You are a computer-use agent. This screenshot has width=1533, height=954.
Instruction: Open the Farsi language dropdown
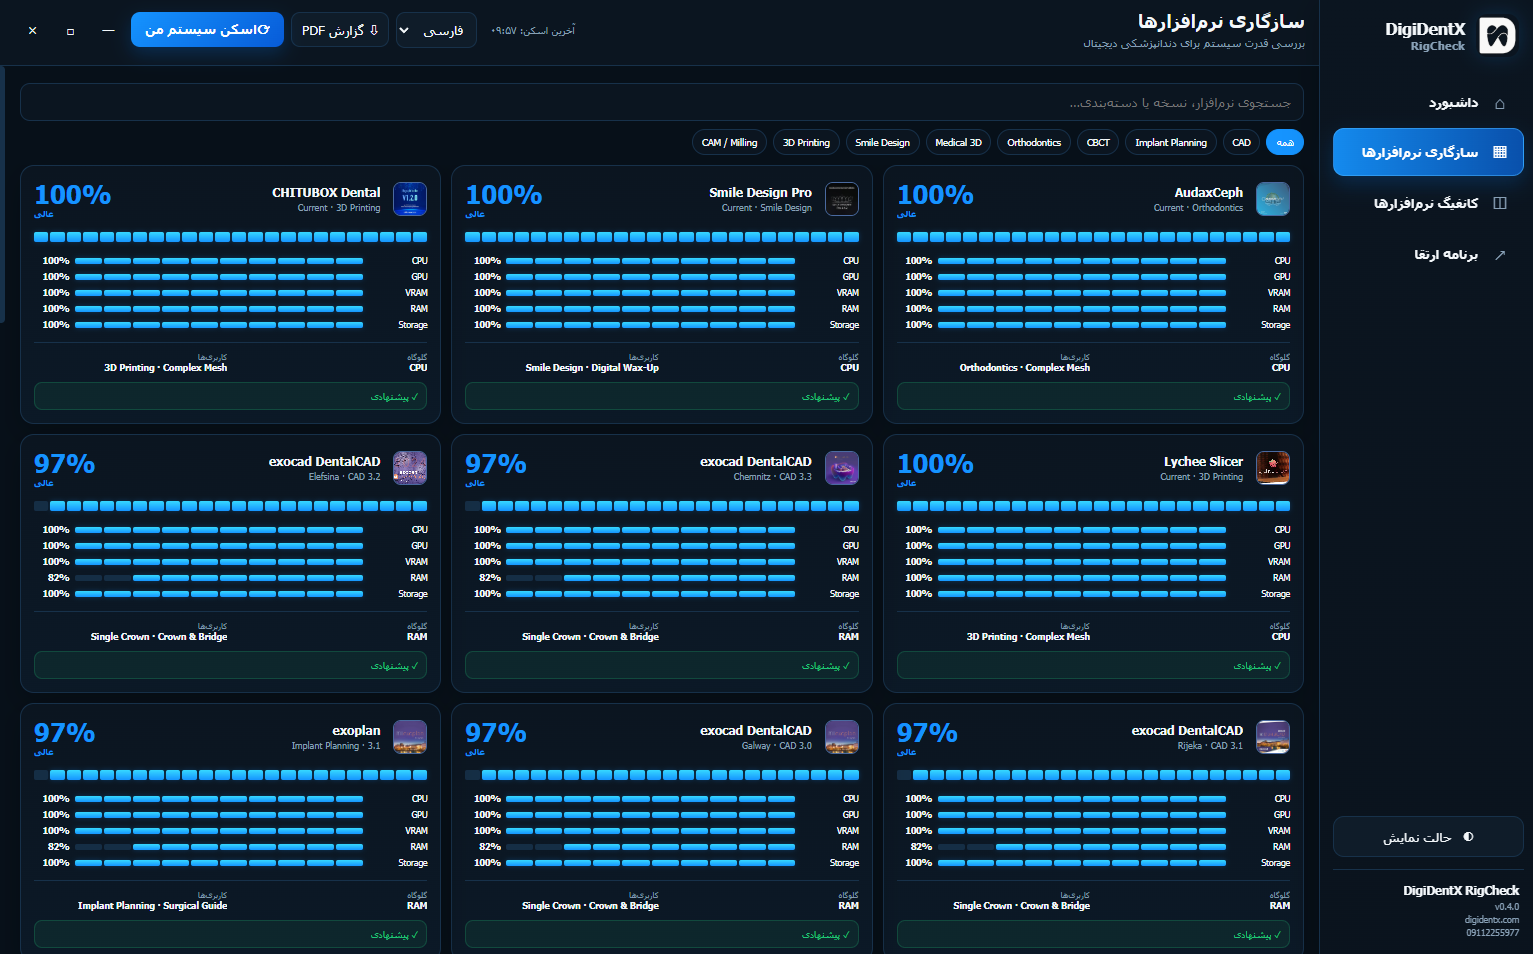(436, 30)
